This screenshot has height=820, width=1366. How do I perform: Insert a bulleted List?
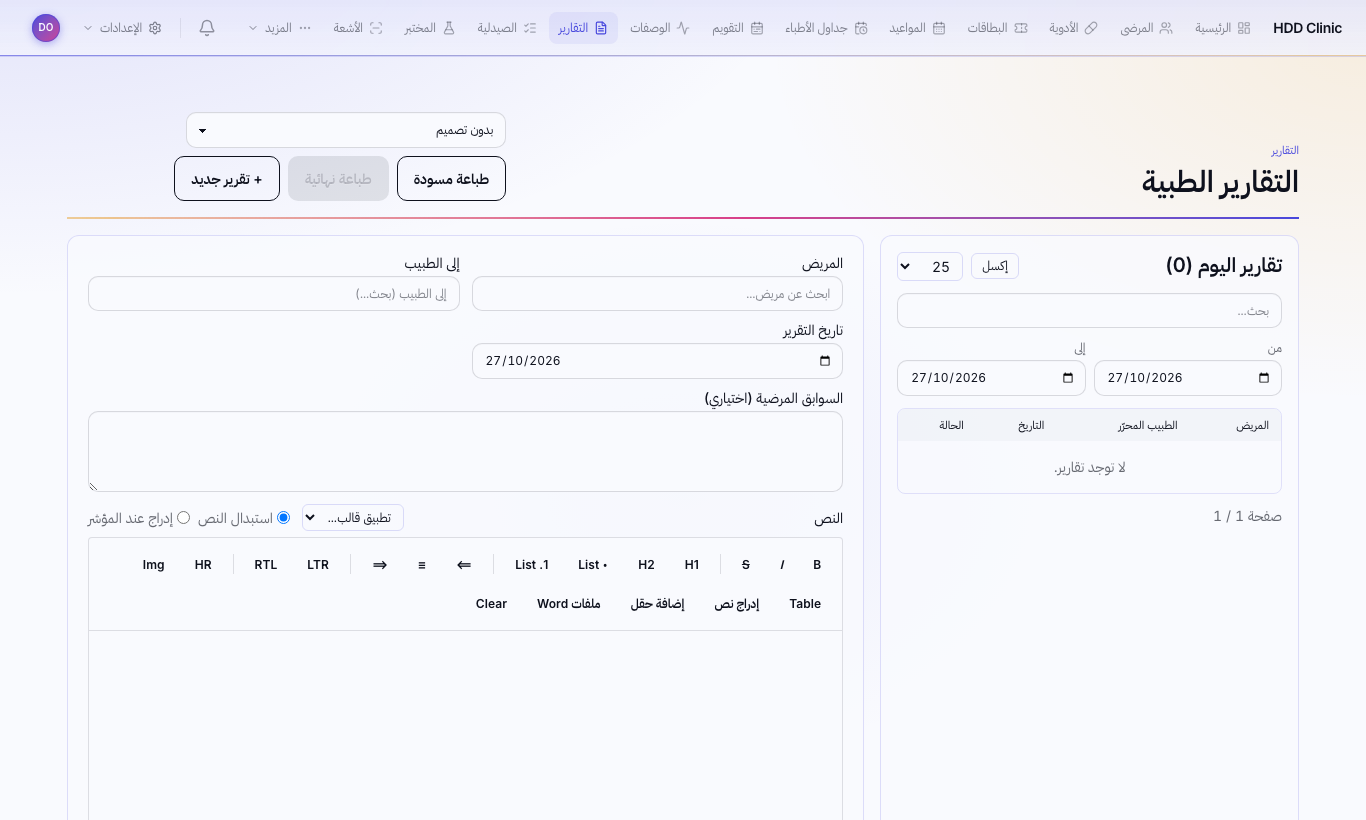pos(593,565)
